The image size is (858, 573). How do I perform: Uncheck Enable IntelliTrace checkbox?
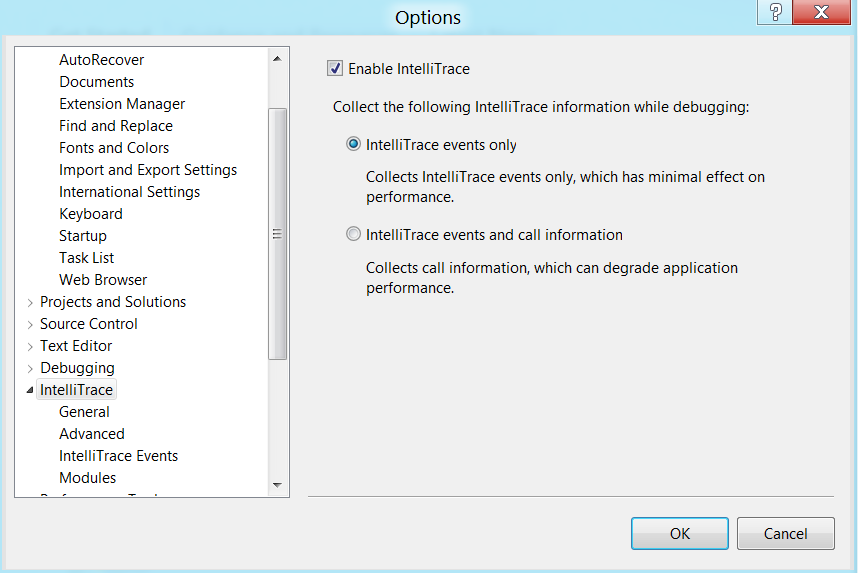(335, 68)
